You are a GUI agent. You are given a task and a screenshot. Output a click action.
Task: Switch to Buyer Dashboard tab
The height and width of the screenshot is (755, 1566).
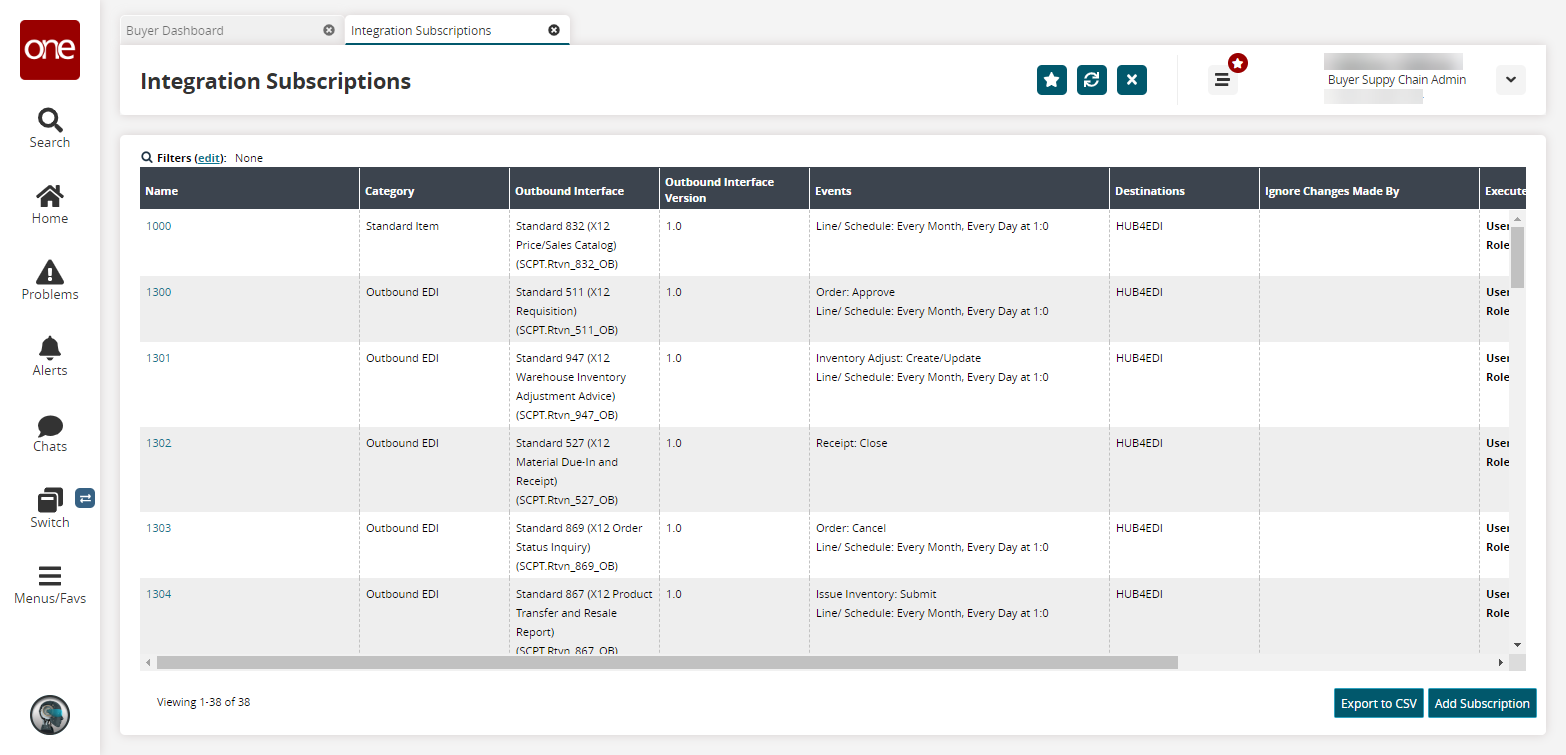(175, 31)
